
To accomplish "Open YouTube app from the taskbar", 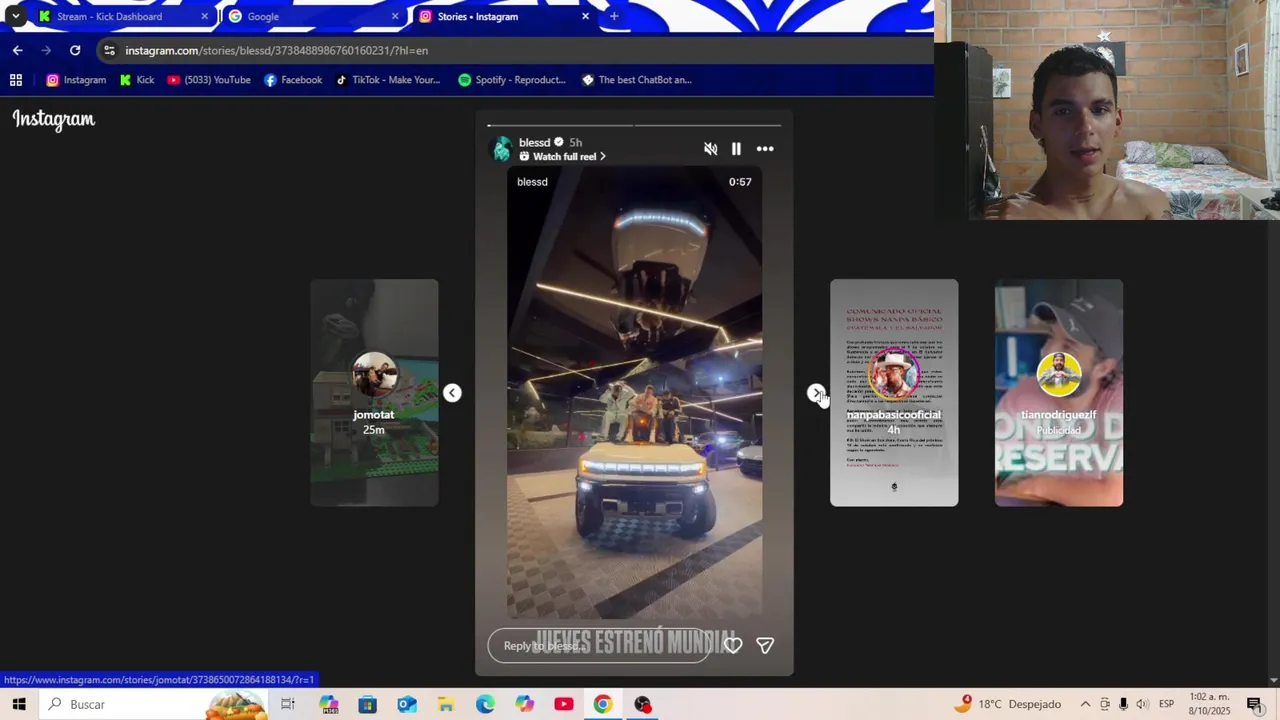I will (564, 705).
